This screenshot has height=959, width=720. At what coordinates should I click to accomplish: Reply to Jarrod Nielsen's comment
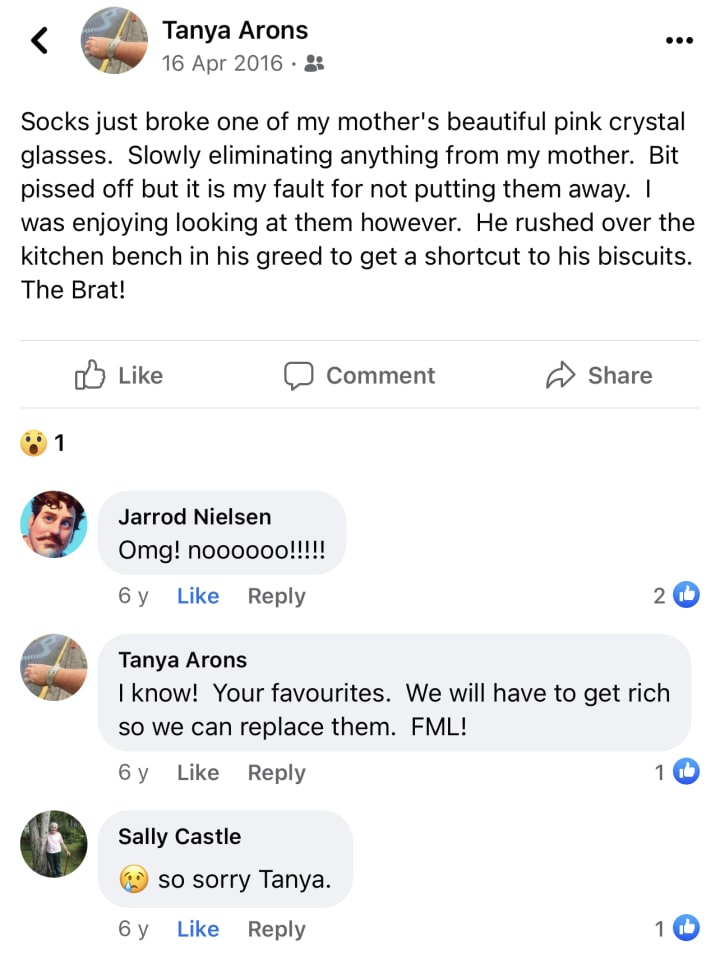point(276,596)
